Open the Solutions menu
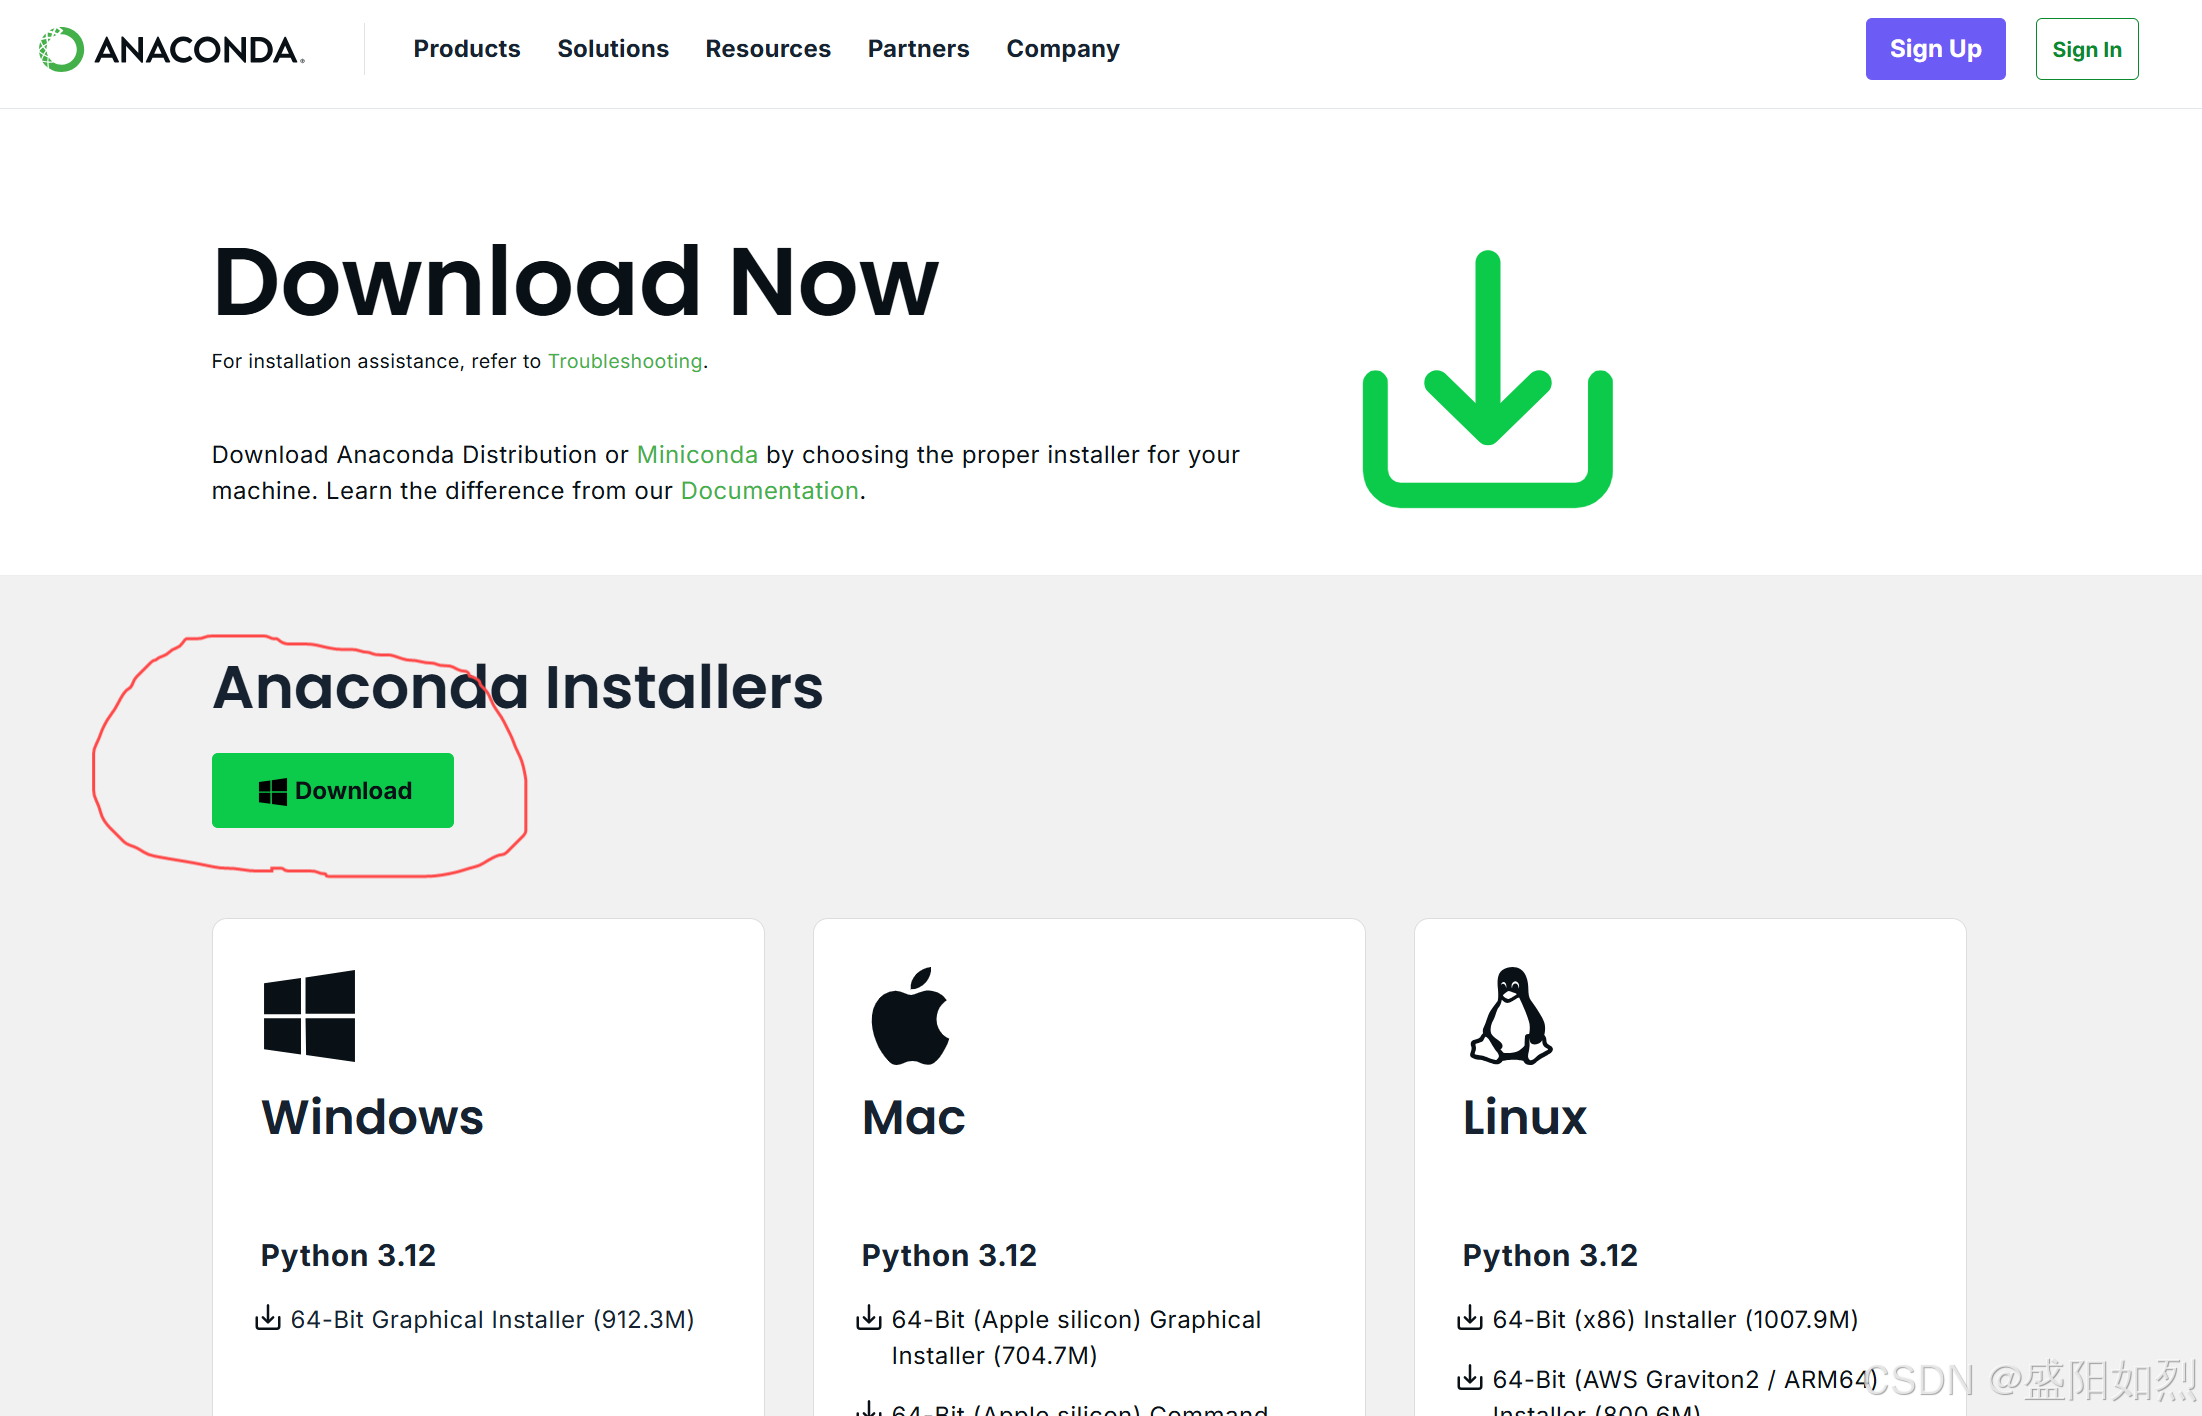Viewport: 2202px width, 1416px height. tap(612, 49)
